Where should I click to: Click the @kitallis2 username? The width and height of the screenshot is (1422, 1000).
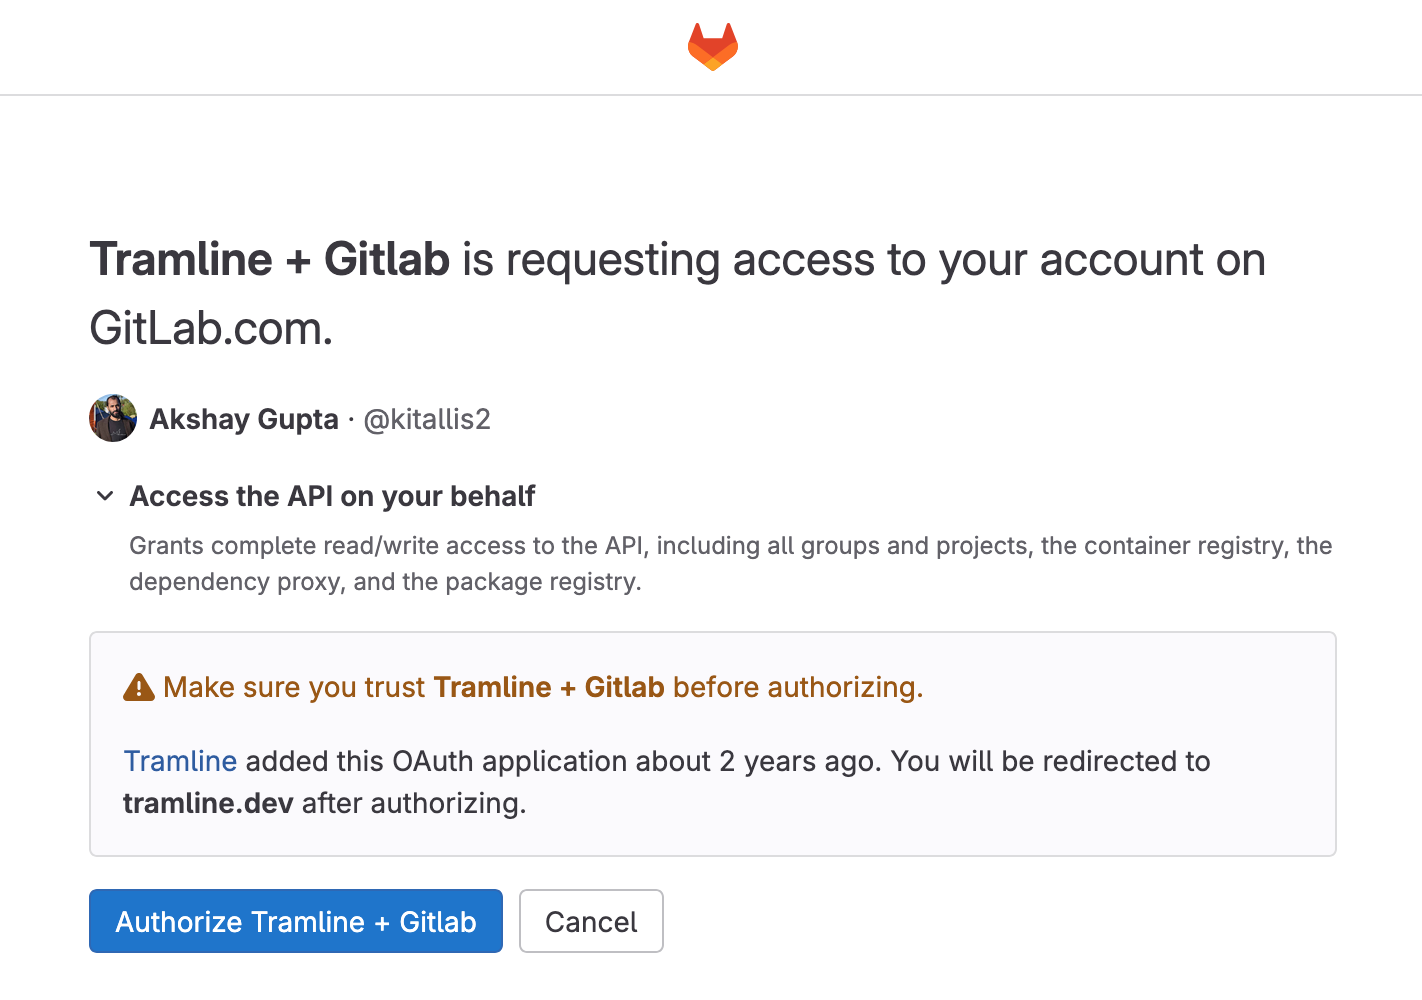(x=427, y=419)
